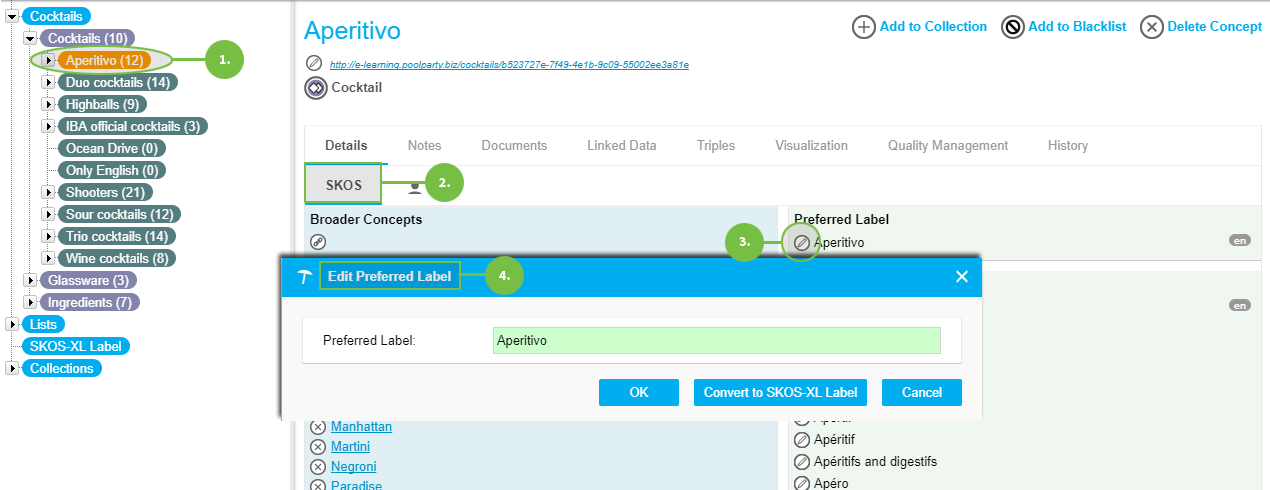Screen dimensions: 1270x490
Task: Click Convert to SKOS-XL Label button
Action: [x=780, y=392]
